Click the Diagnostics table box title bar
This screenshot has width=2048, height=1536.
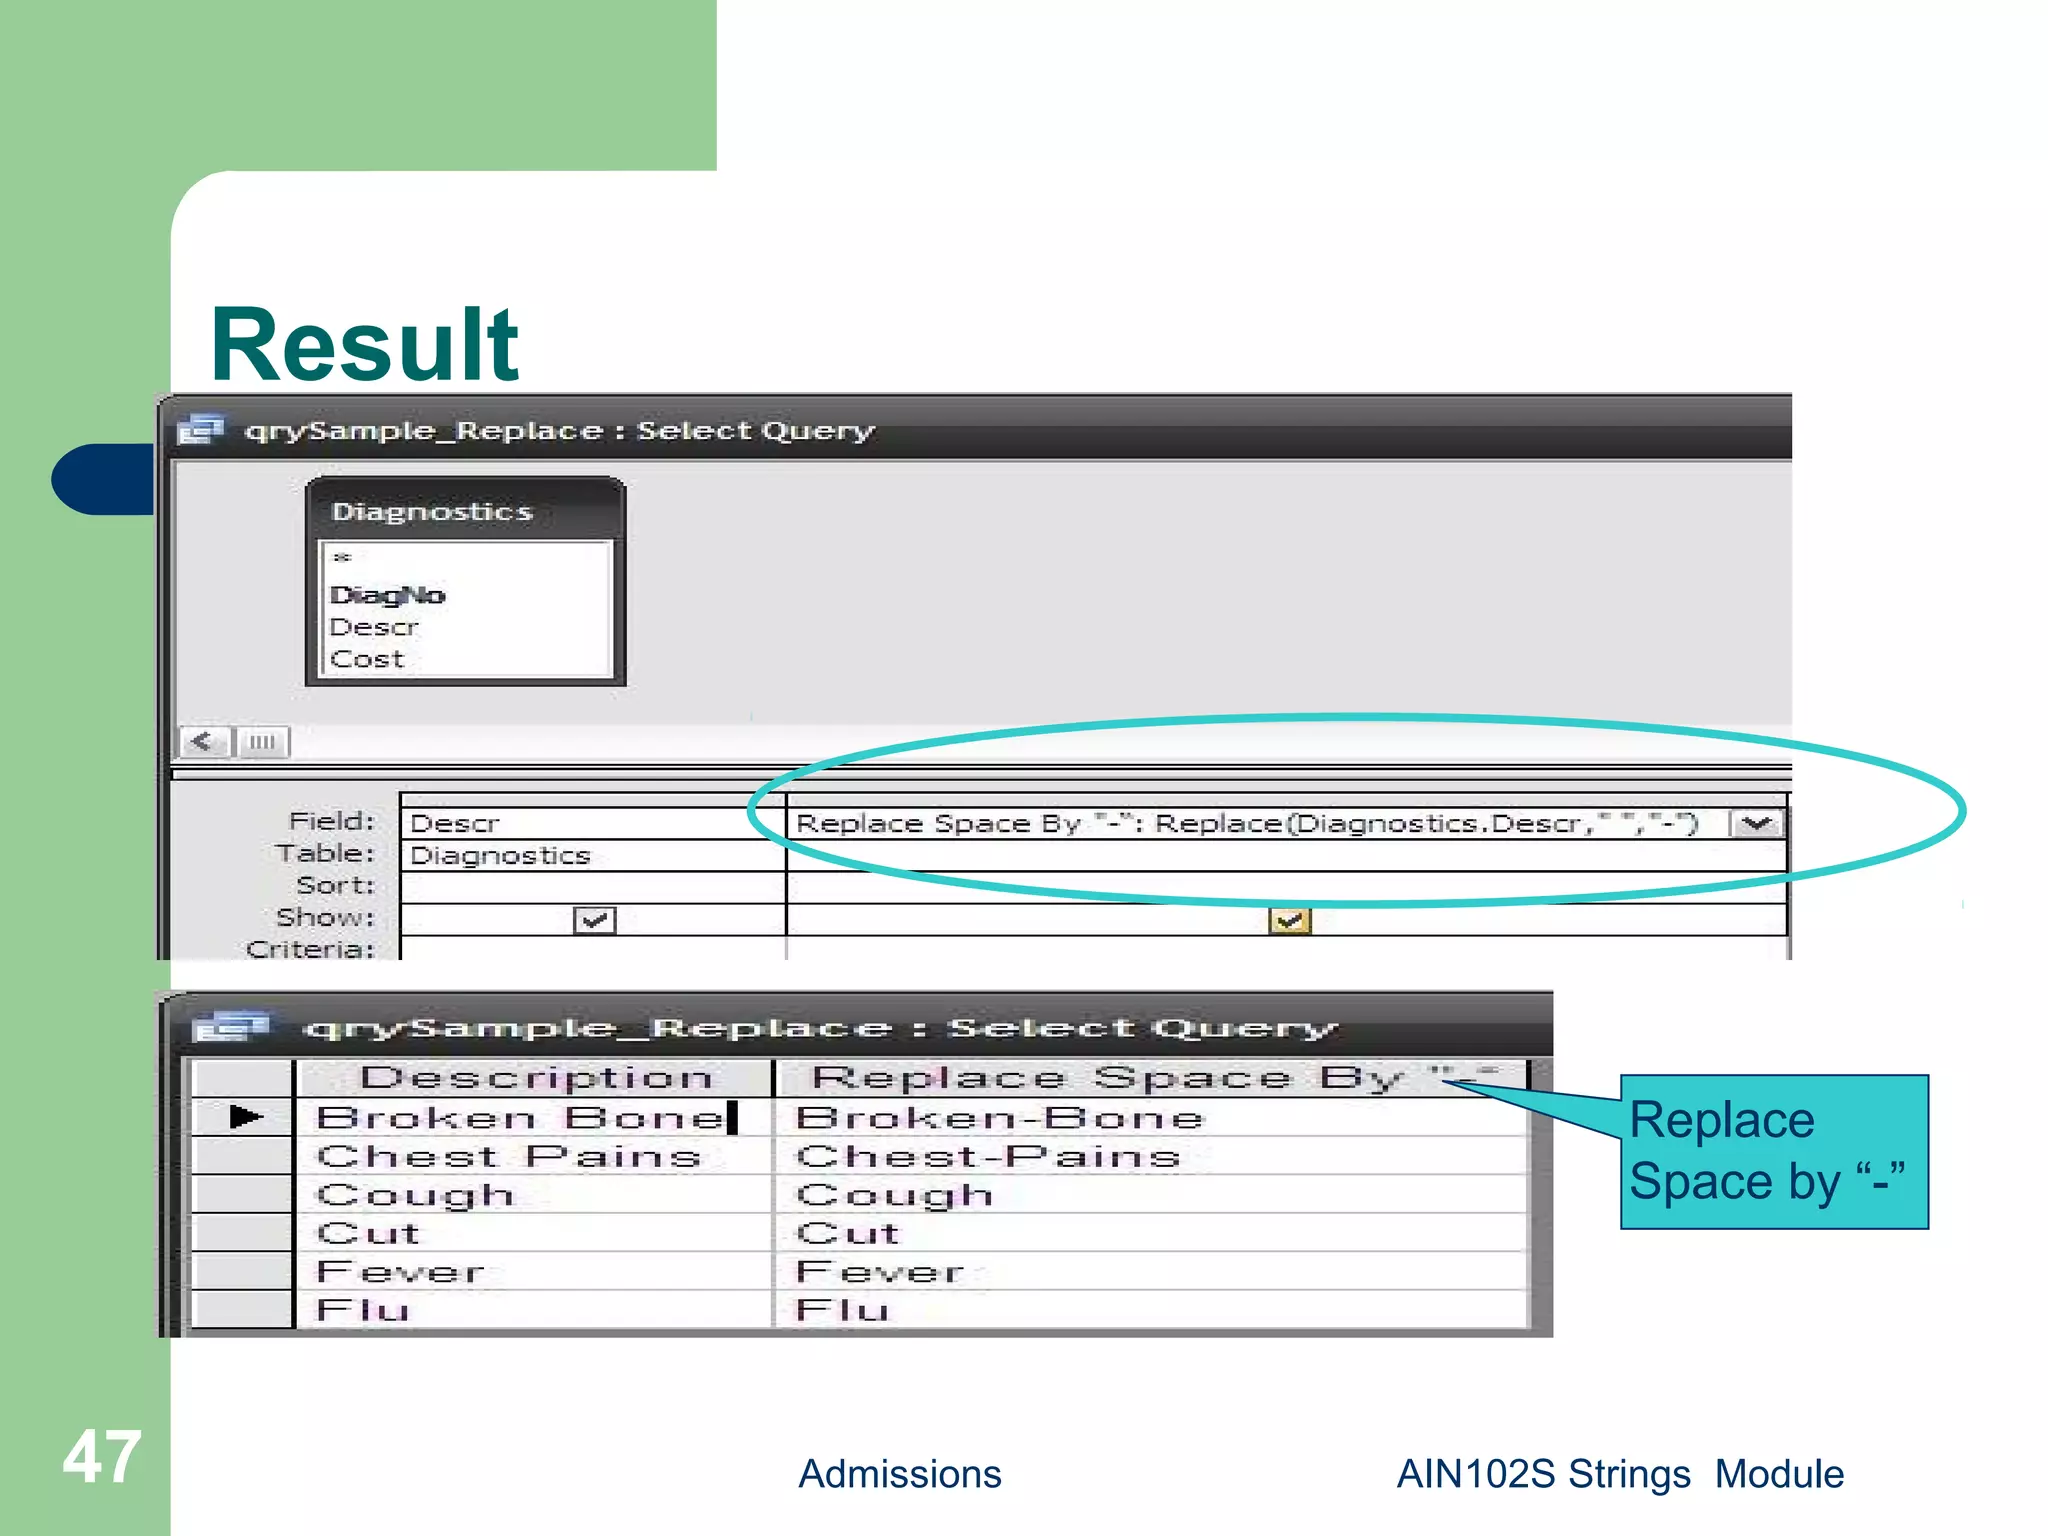coord(466,510)
